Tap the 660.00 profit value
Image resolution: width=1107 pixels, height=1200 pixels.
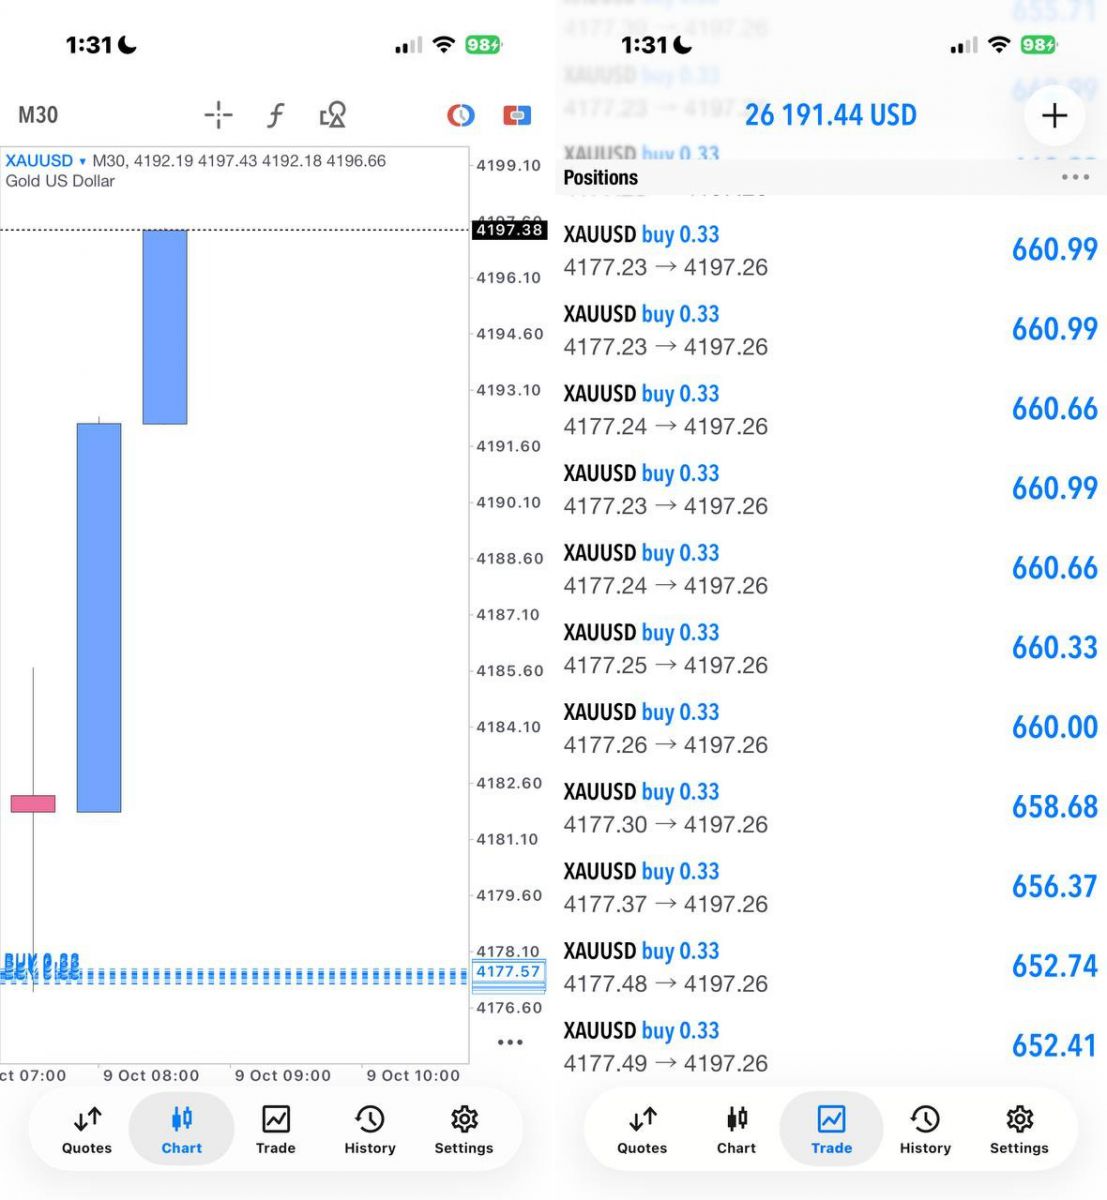pos(1054,727)
